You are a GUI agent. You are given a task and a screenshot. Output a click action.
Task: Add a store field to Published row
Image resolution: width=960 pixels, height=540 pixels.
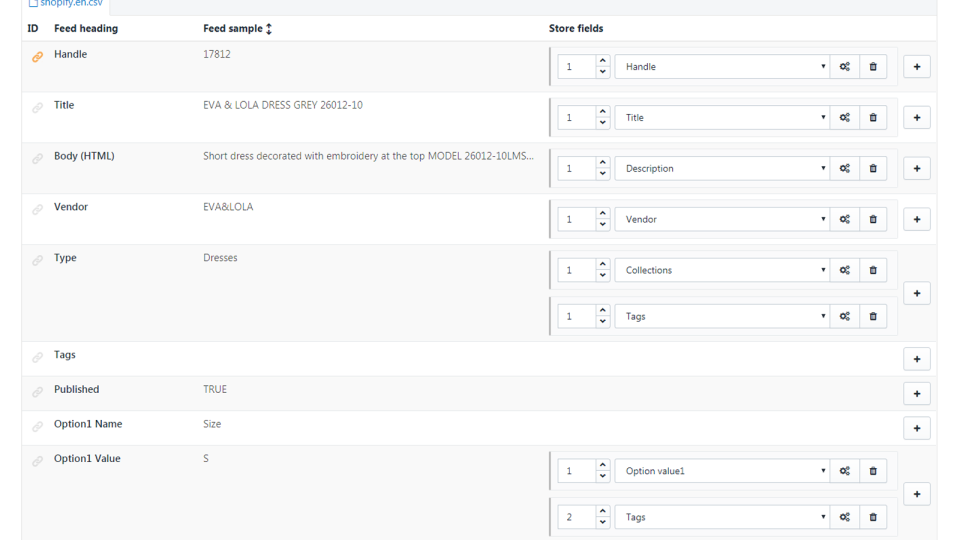(917, 394)
